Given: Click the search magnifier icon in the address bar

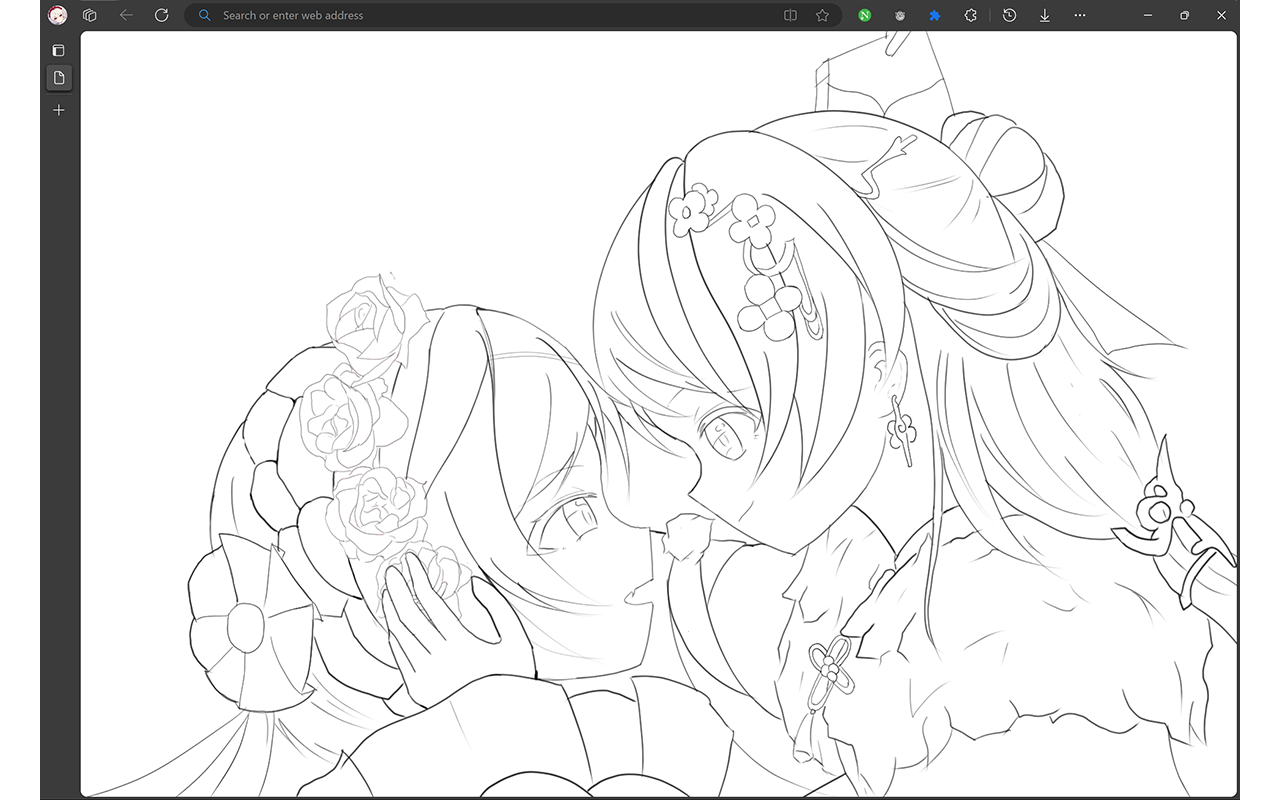Looking at the screenshot, I should point(205,15).
